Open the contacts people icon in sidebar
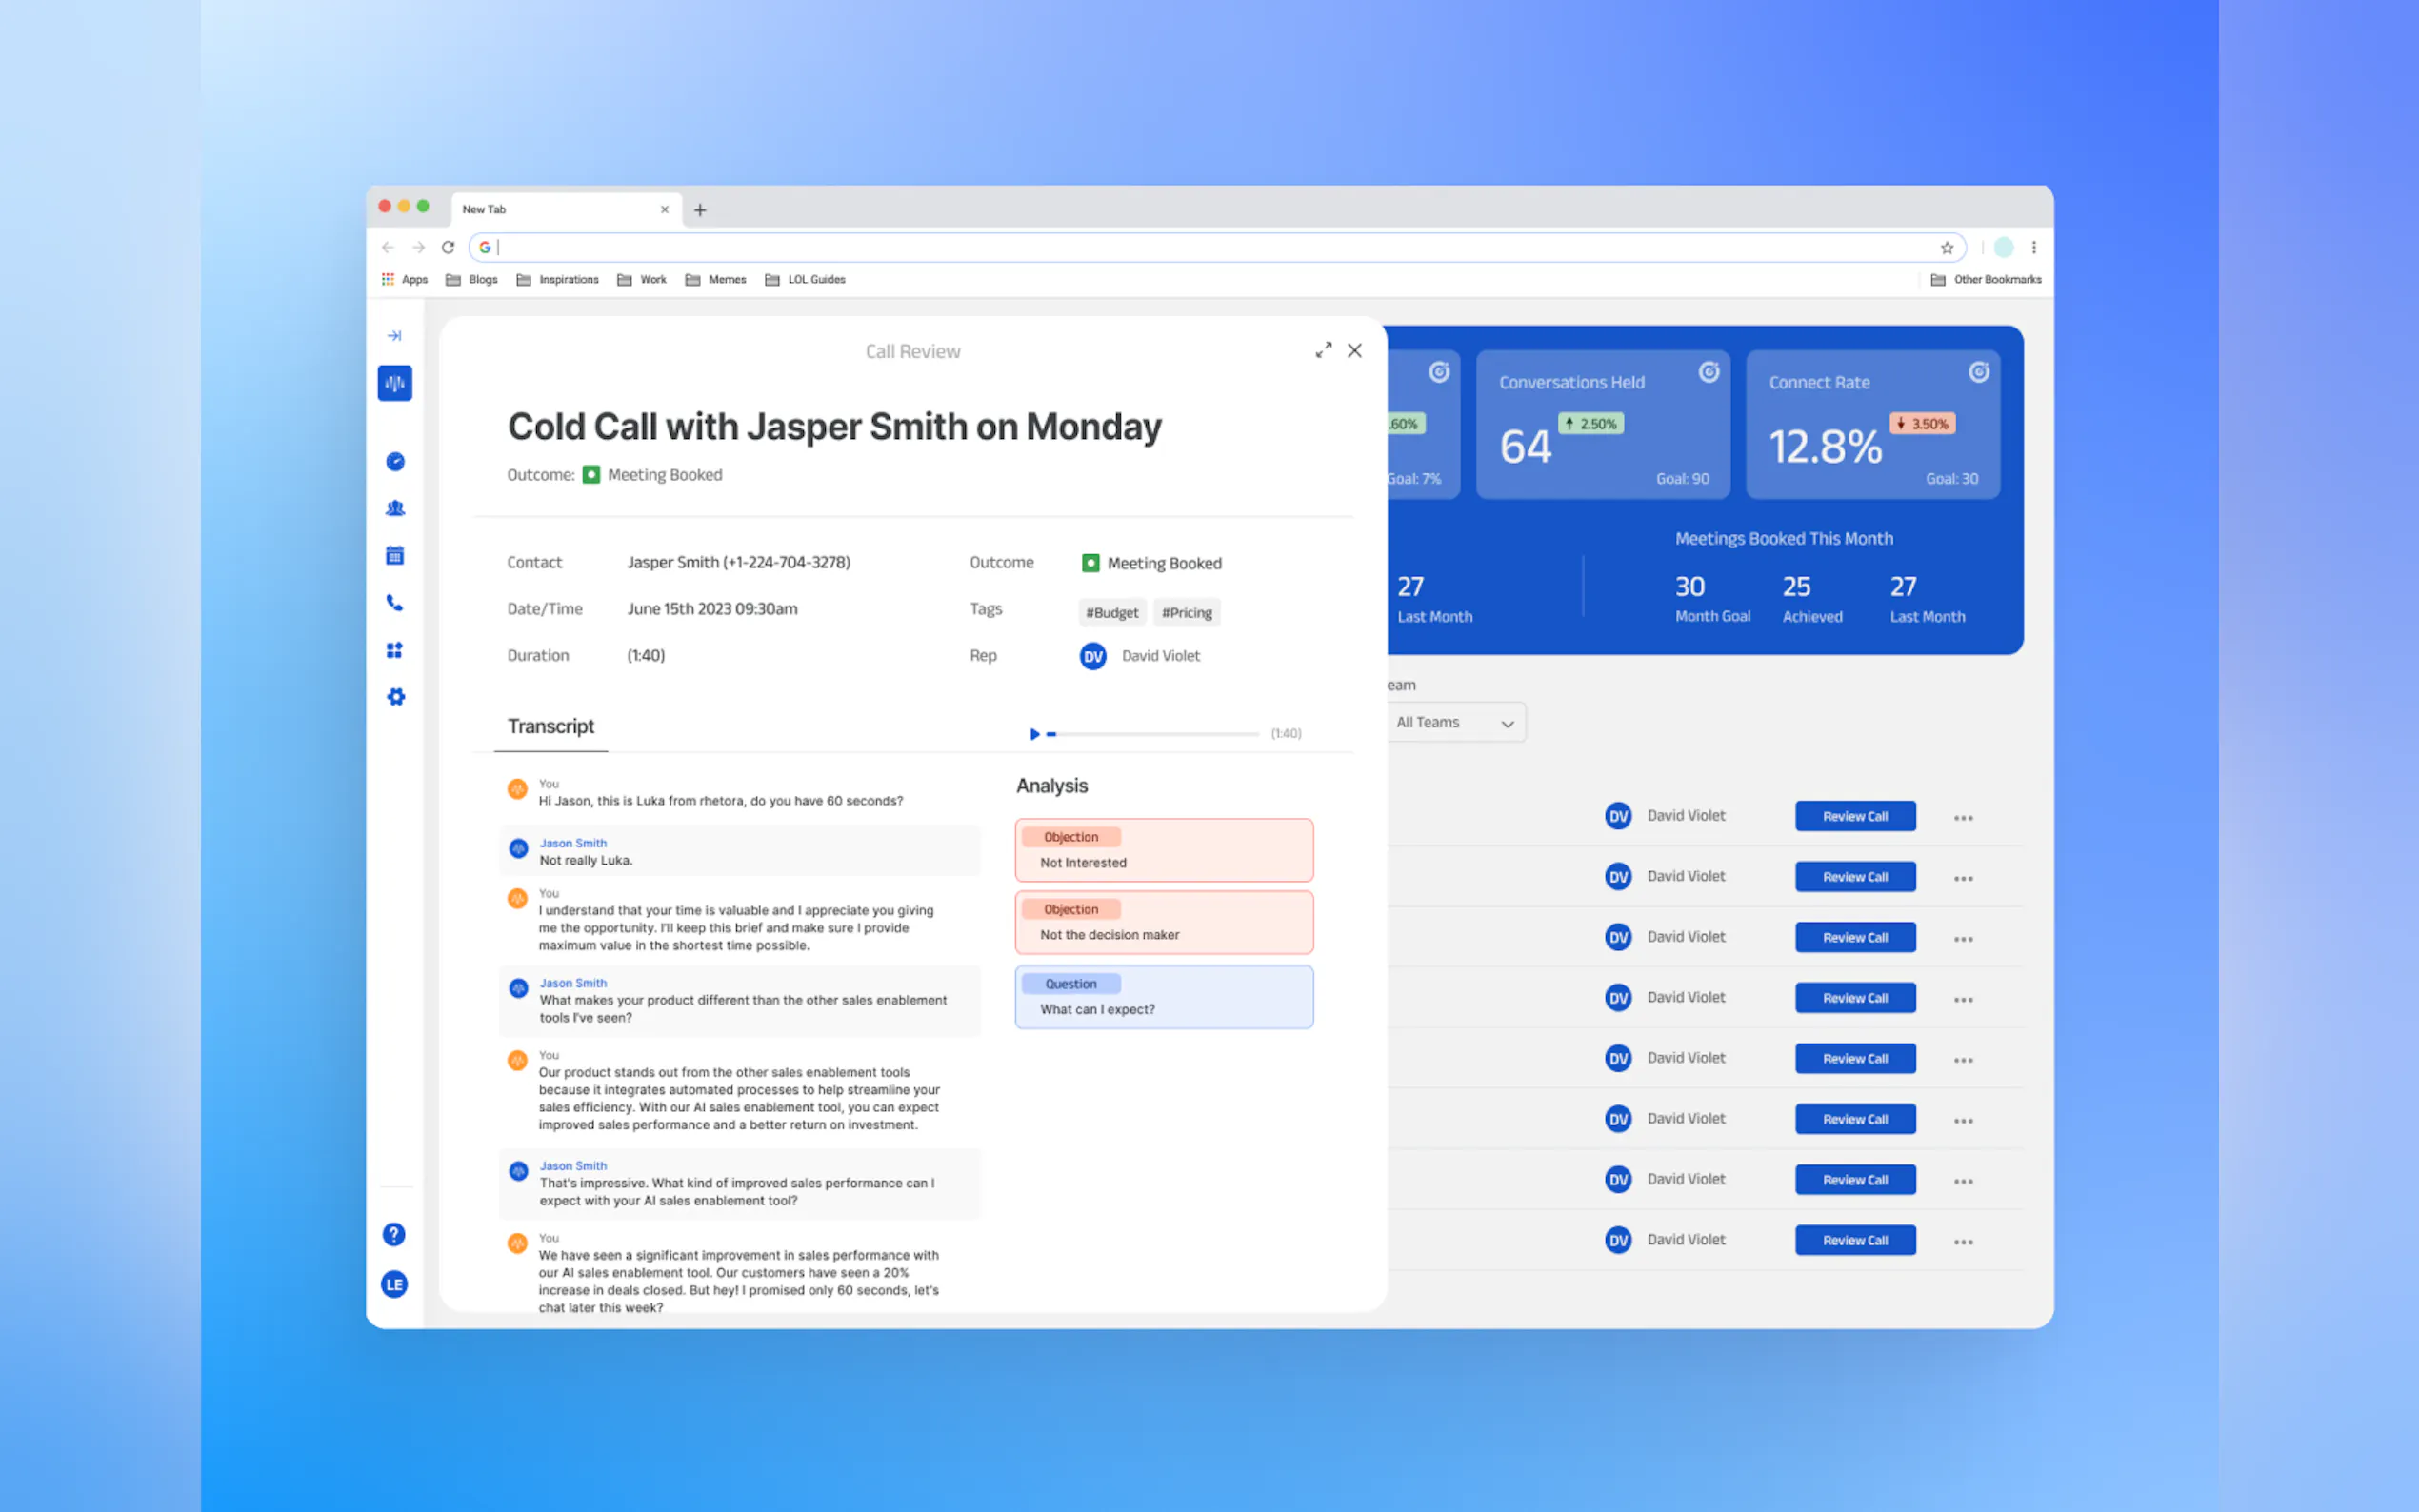Viewport: 2419px width, 1512px height. 395,508
